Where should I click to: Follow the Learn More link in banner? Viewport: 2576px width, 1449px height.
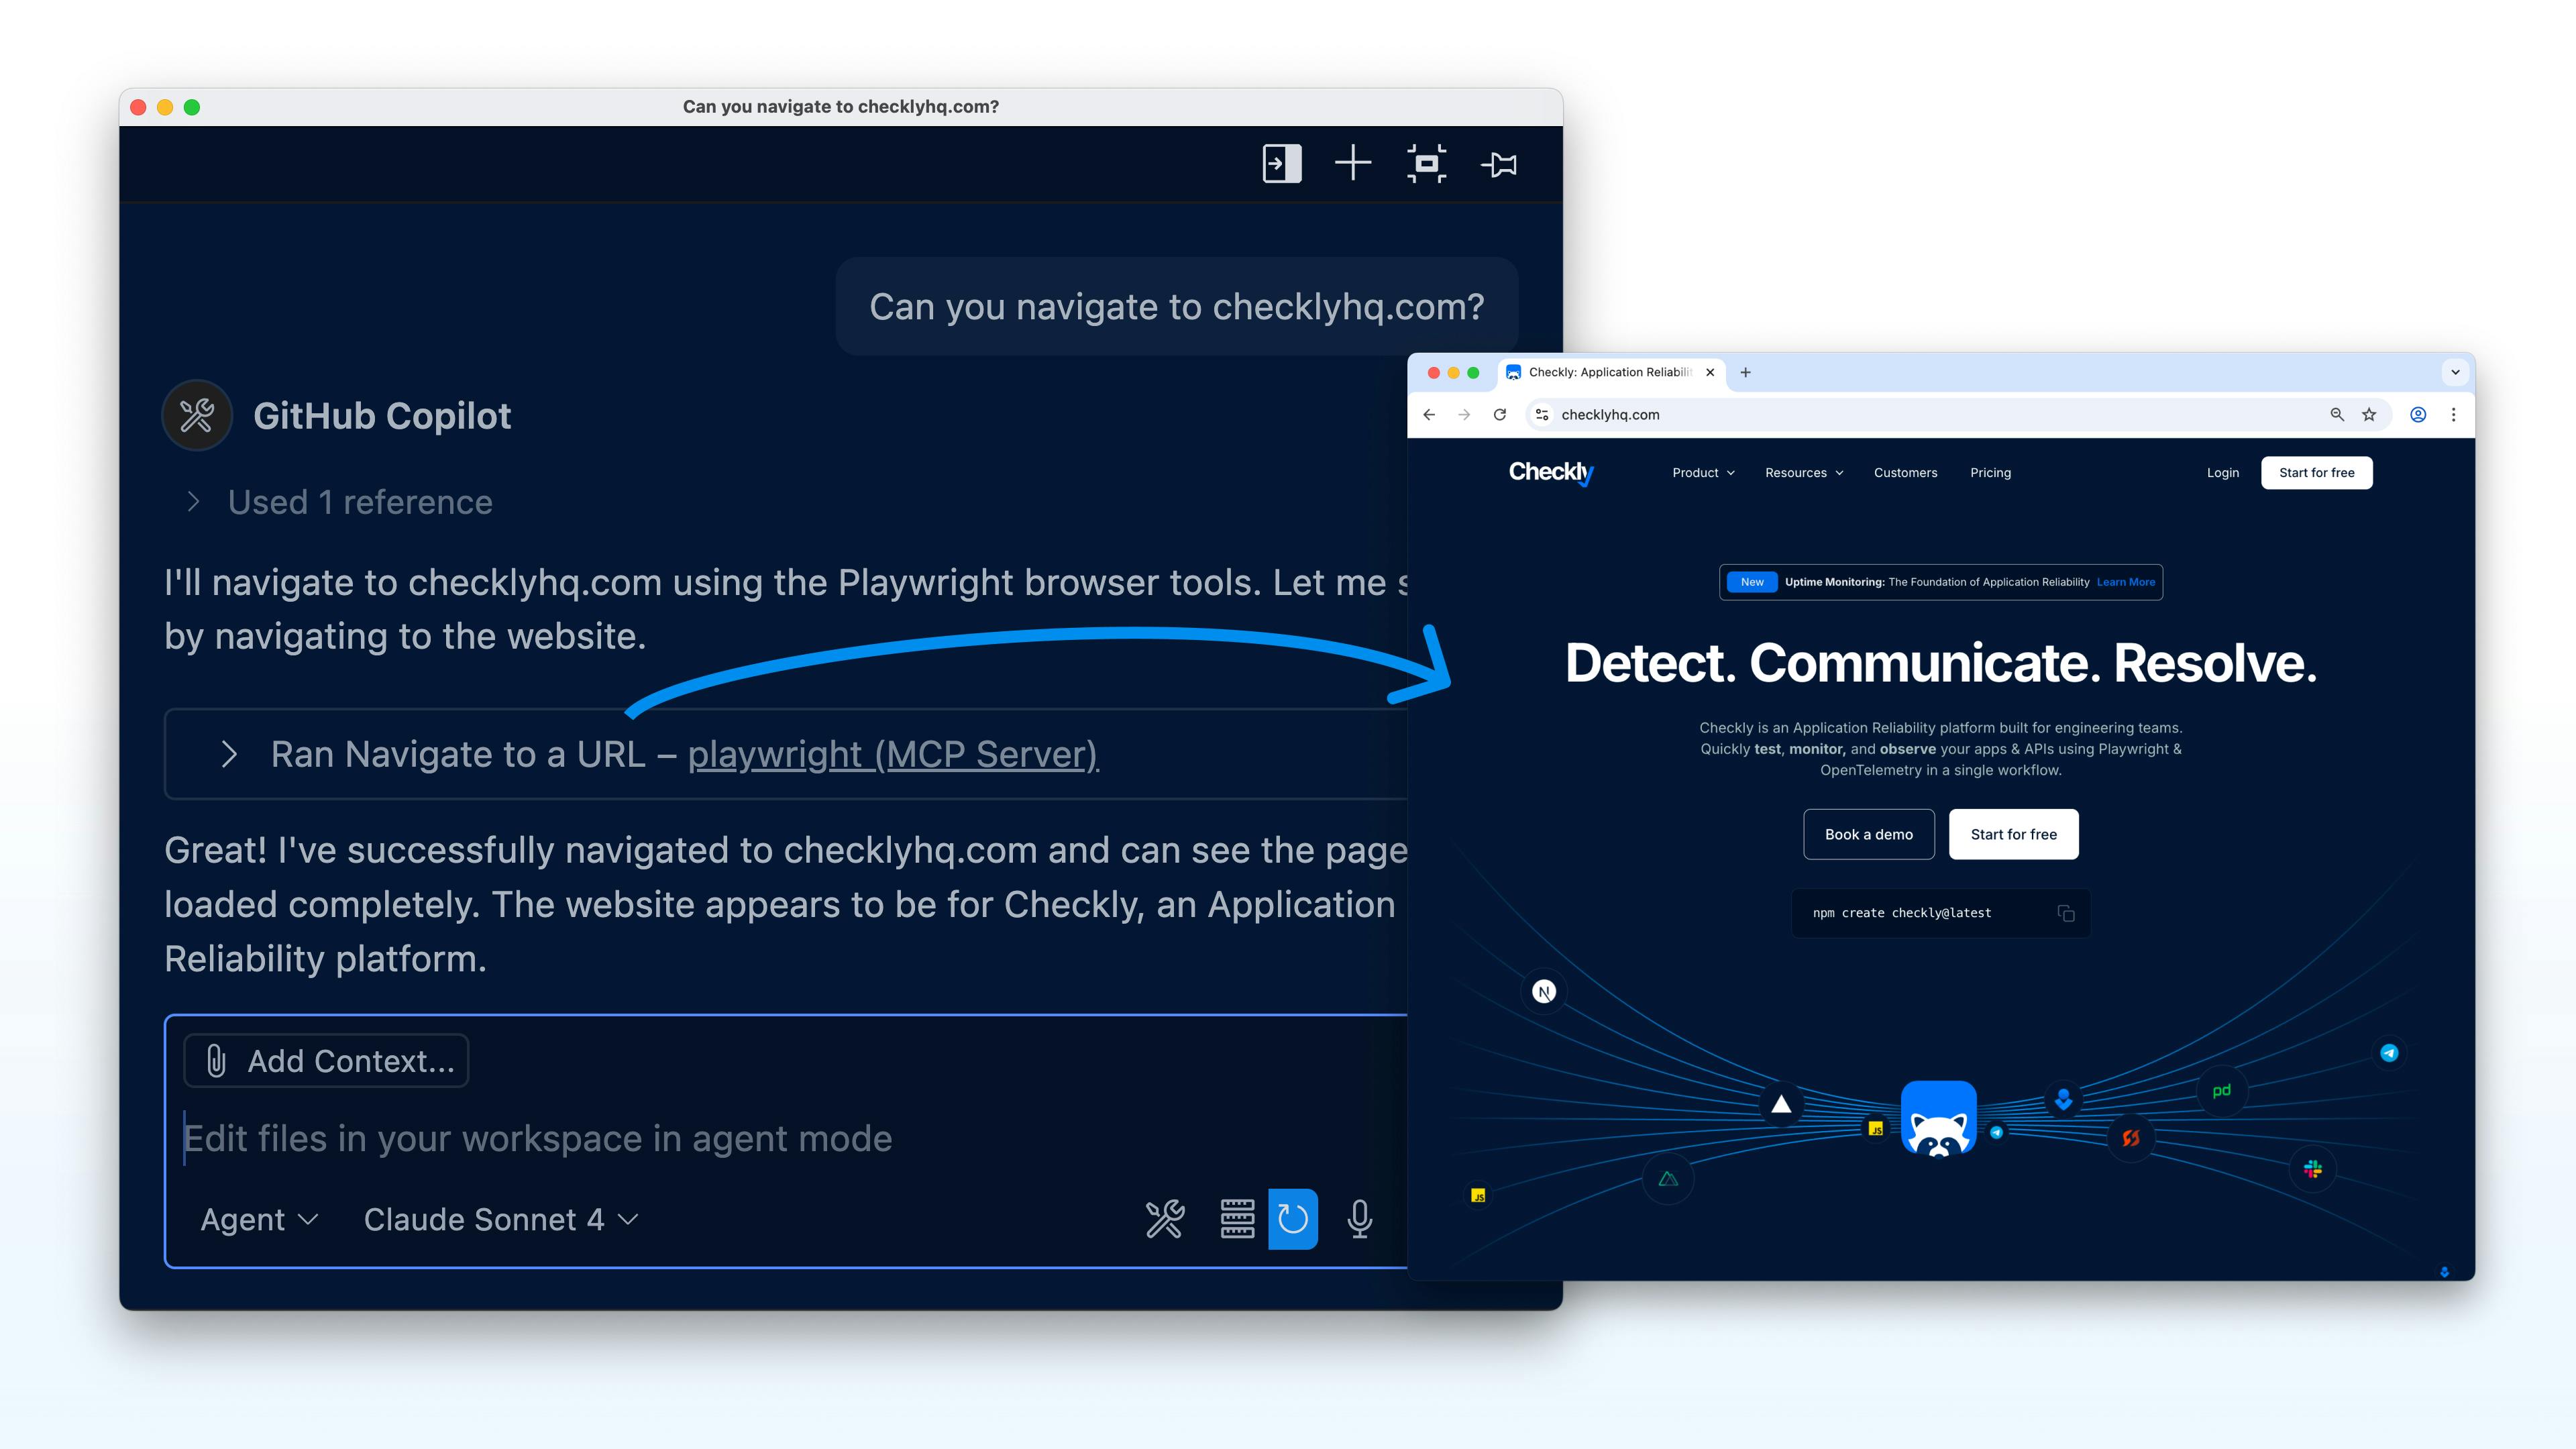(x=2125, y=582)
